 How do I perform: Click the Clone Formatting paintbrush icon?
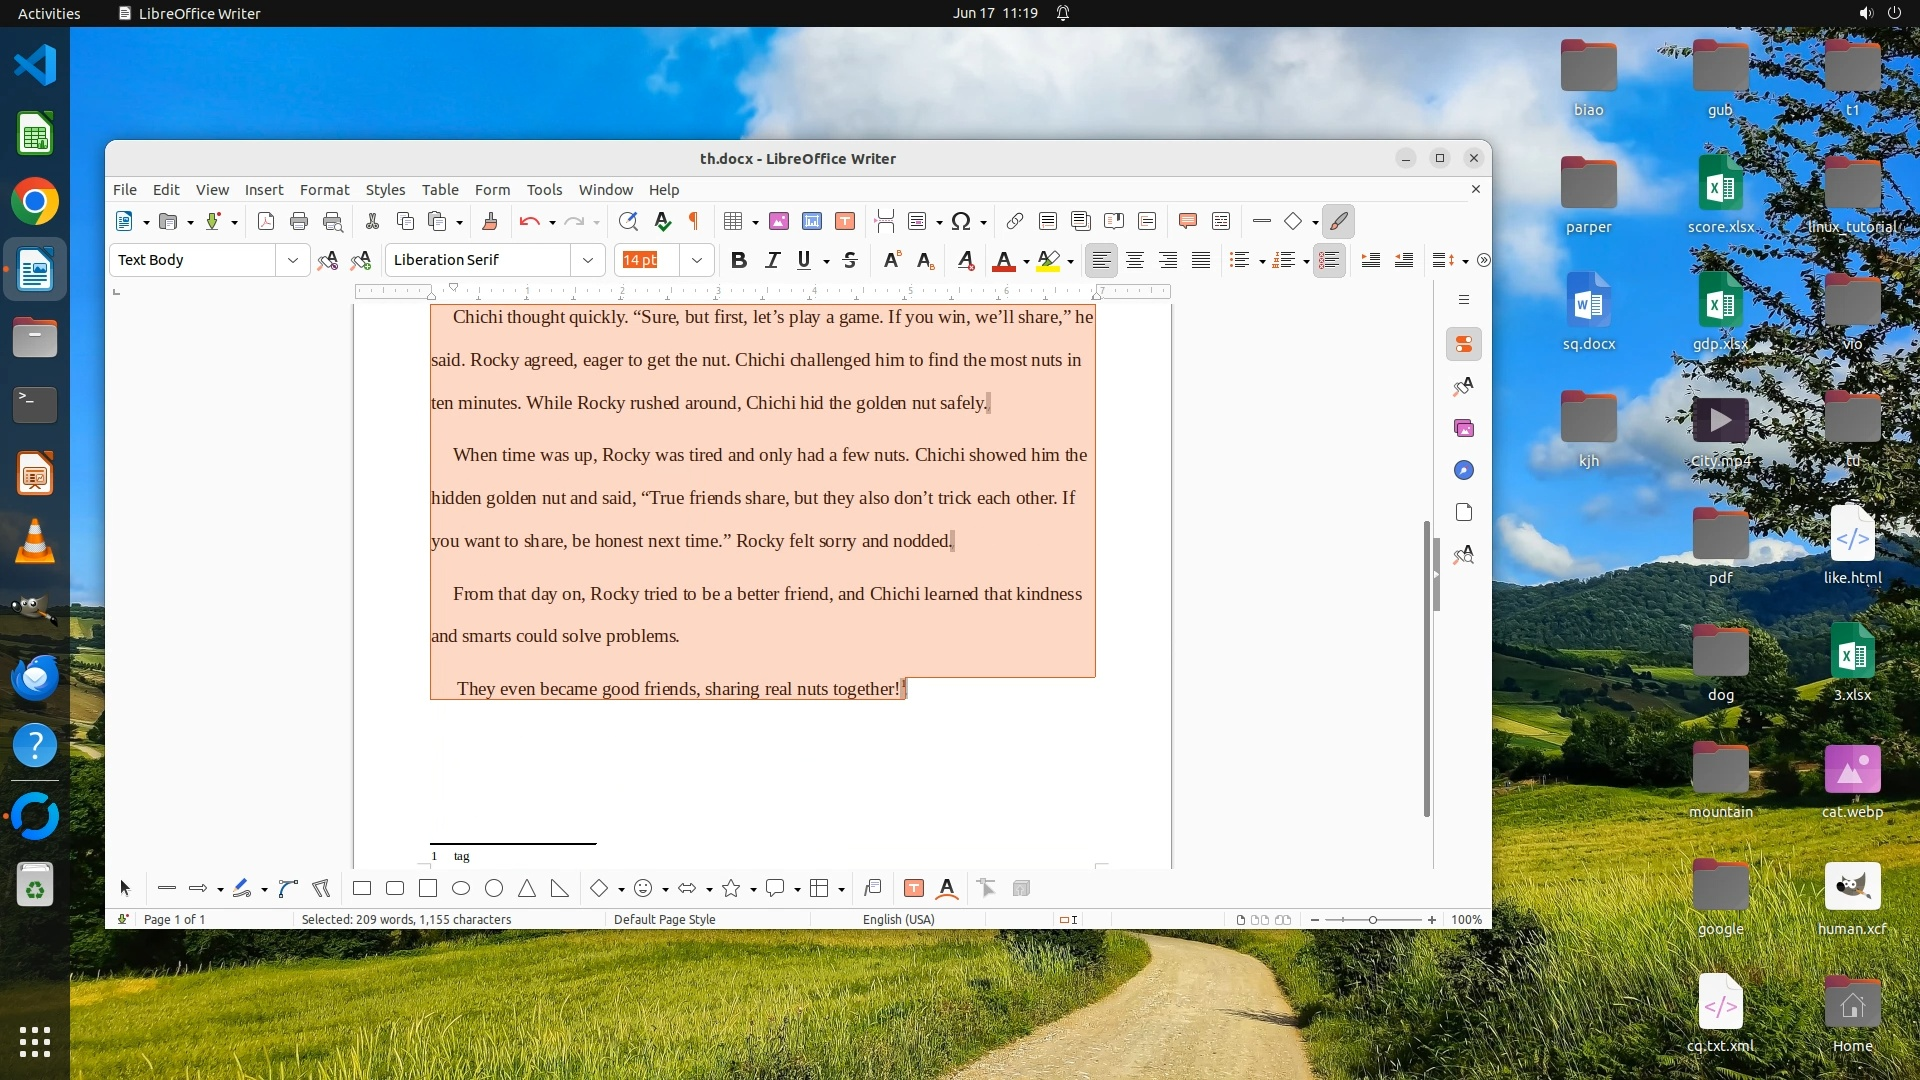pos(490,222)
